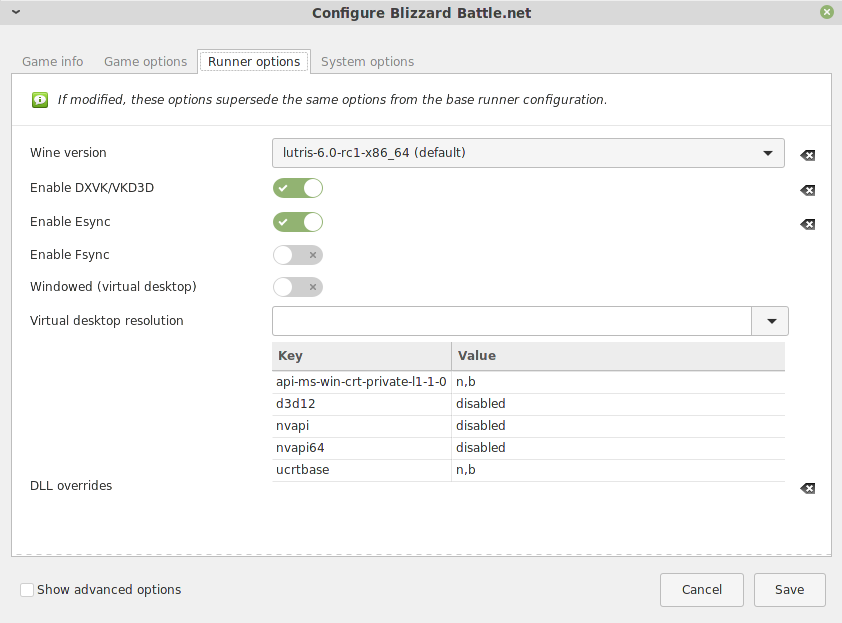
Task: Click the DLL overrides label
Action: 71,486
